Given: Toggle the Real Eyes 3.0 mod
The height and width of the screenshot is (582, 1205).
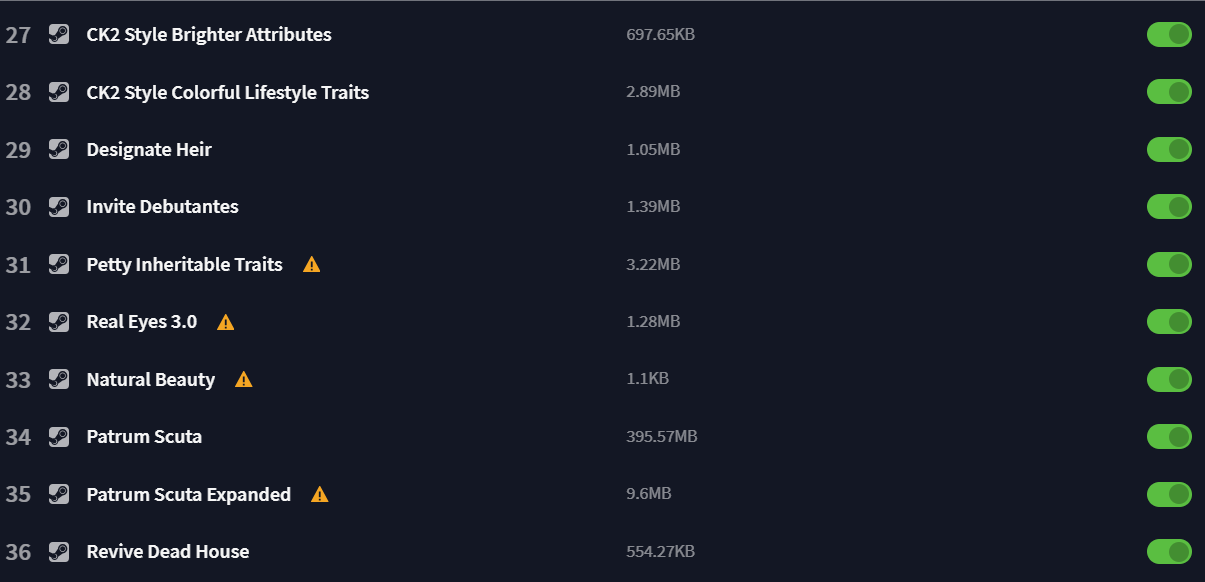Looking at the screenshot, I should [x=1169, y=322].
